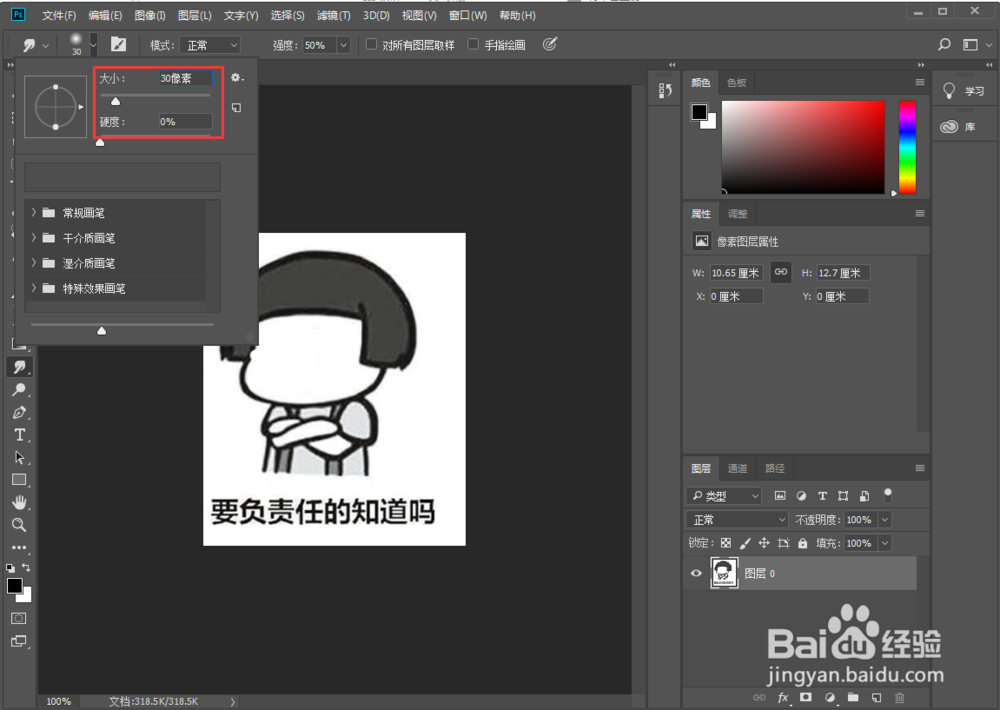Create new adjustment layer icon
The height and width of the screenshot is (710, 1000).
pyautogui.click(x=830, y=697)
